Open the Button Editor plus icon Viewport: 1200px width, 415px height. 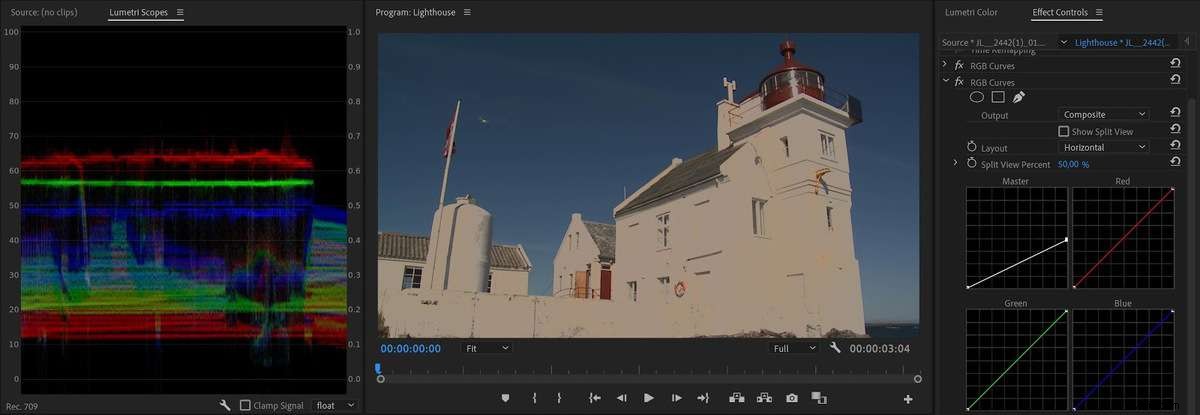click(x=908, y=399)
